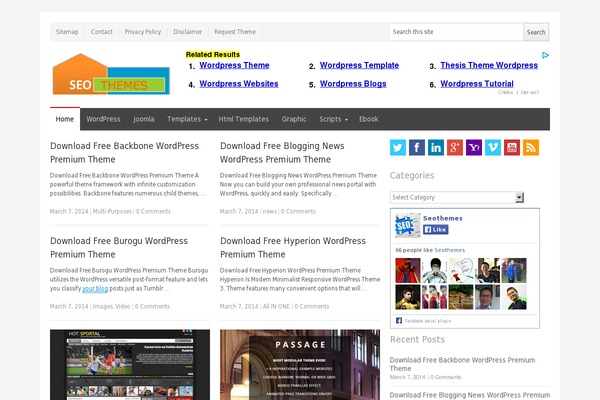
Task: Open the Sitemap link
Action: 67,32
